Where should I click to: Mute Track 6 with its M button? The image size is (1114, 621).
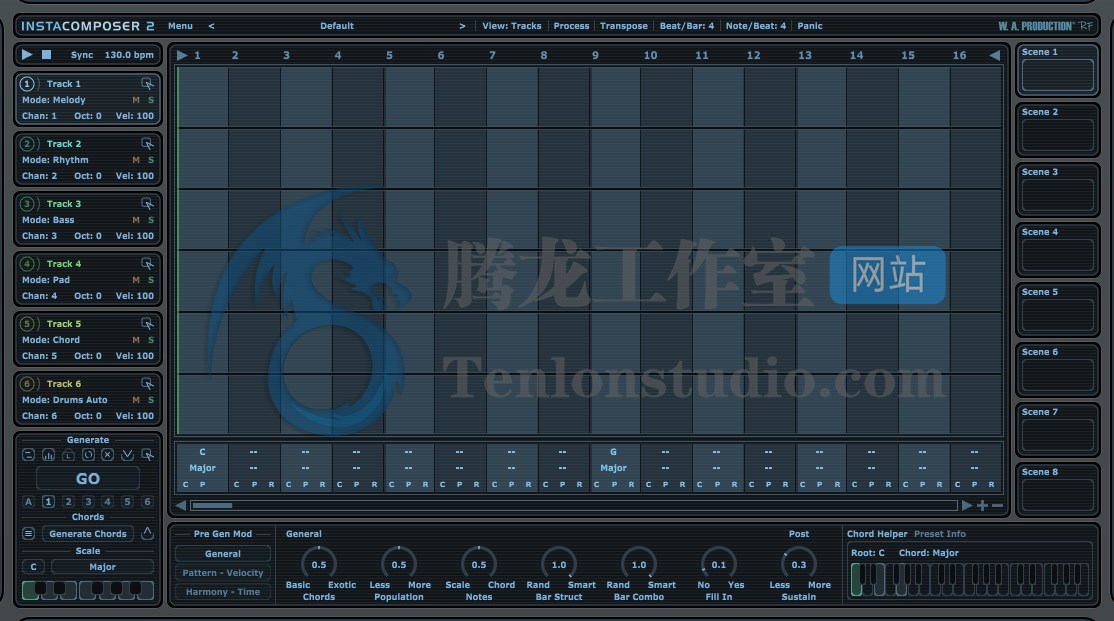pos(136,401)
